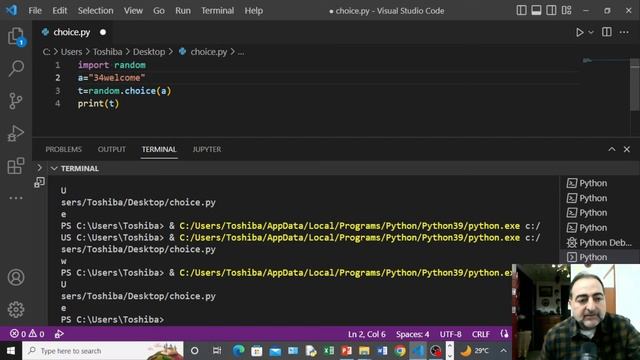Open the Terminal menu
Viewport: 640px width, 360px height.
pos(218,11)
